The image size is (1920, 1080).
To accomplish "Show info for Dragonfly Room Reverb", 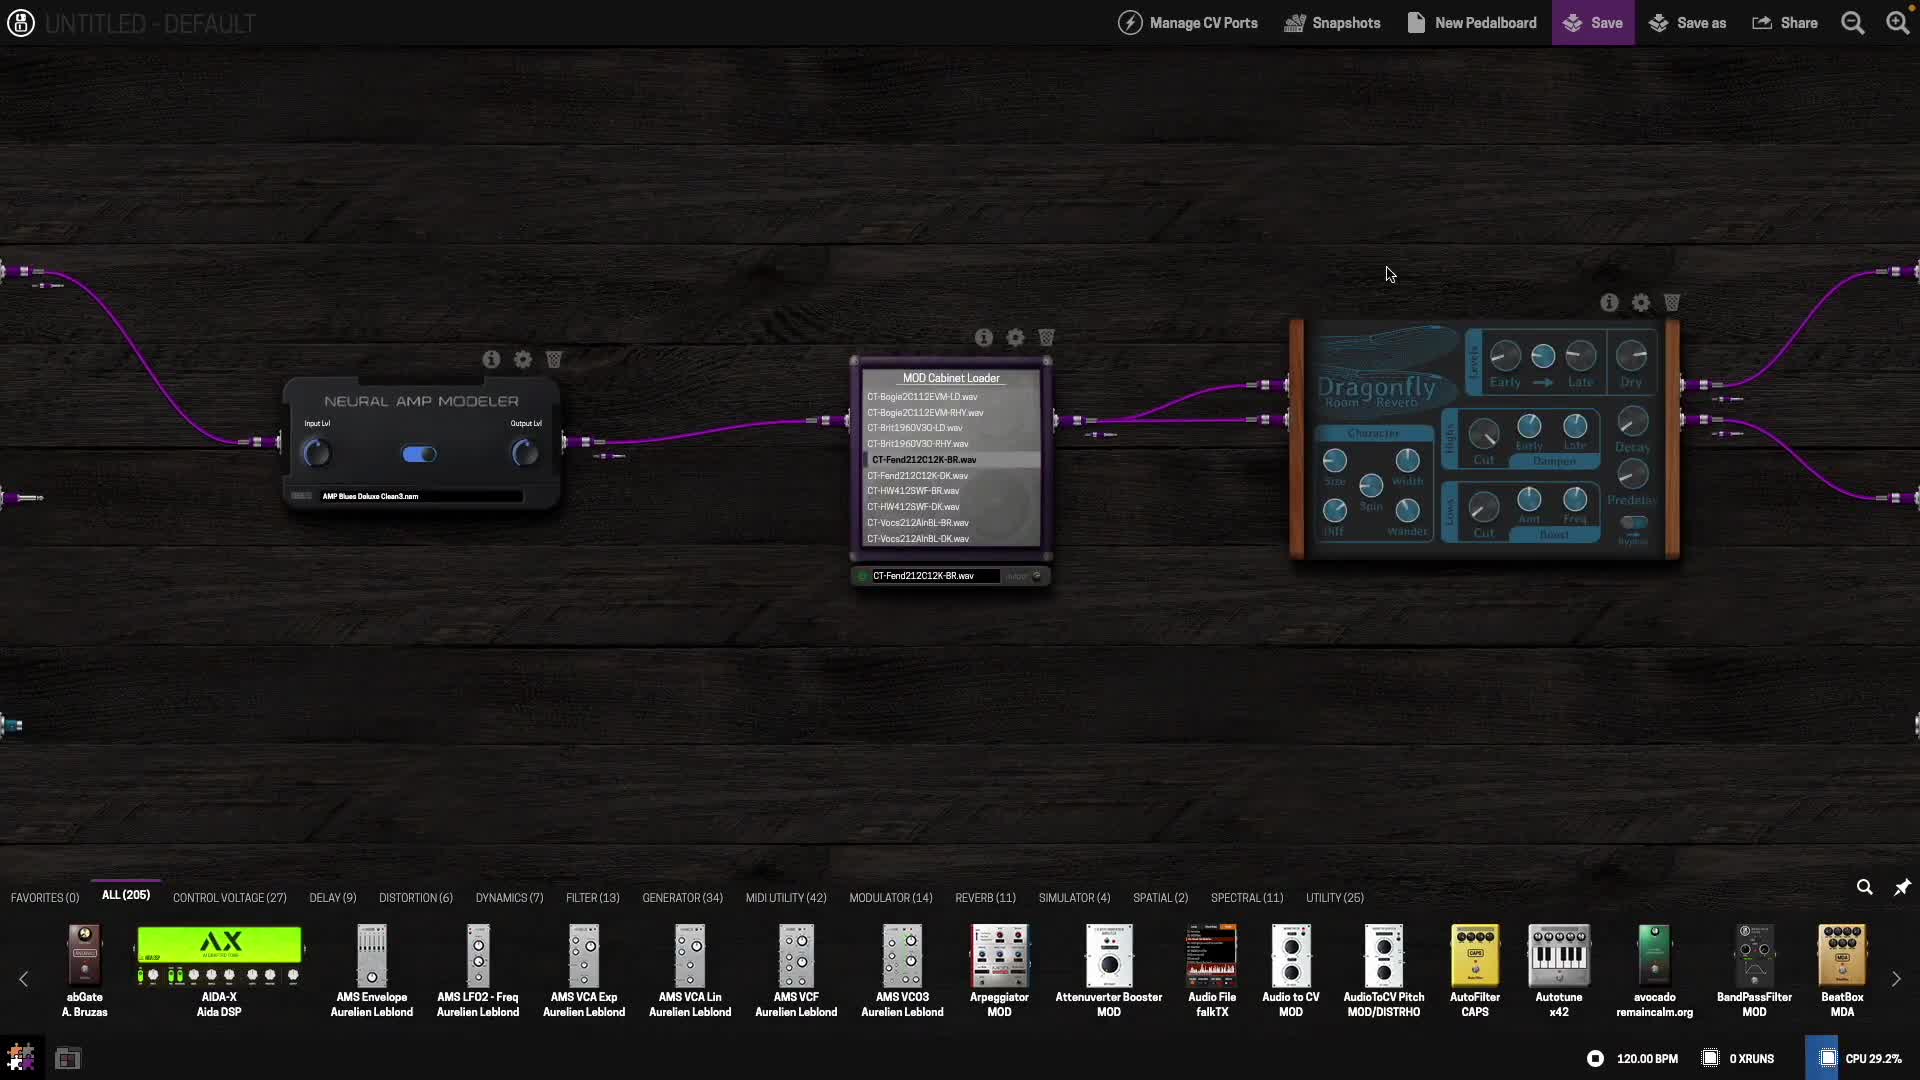I will click(x=1609, y=302).
